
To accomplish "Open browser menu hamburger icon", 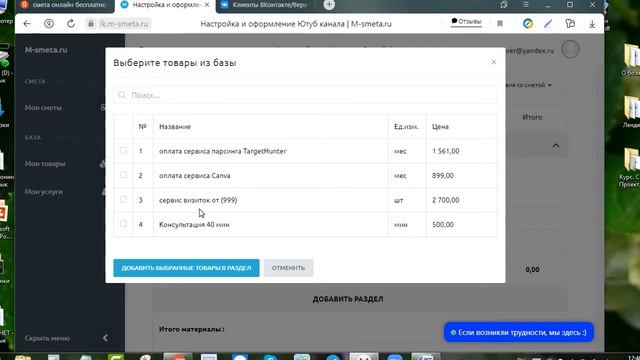I will click(x=526, y=4).
